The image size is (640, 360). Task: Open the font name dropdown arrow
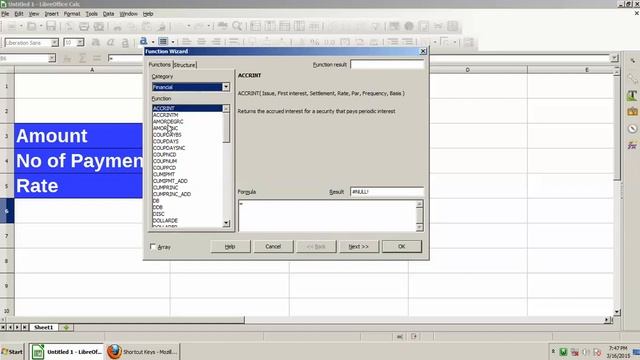[54, 42]
